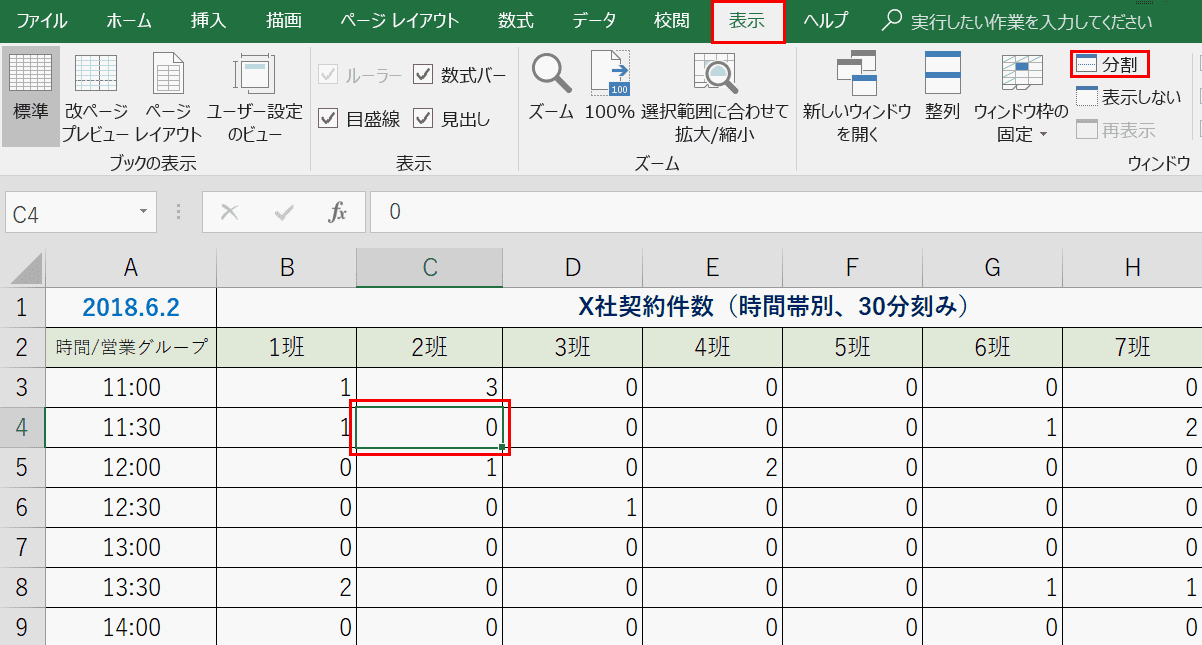
Task: Click the 4班 header cell
Action: click(712, 347)
